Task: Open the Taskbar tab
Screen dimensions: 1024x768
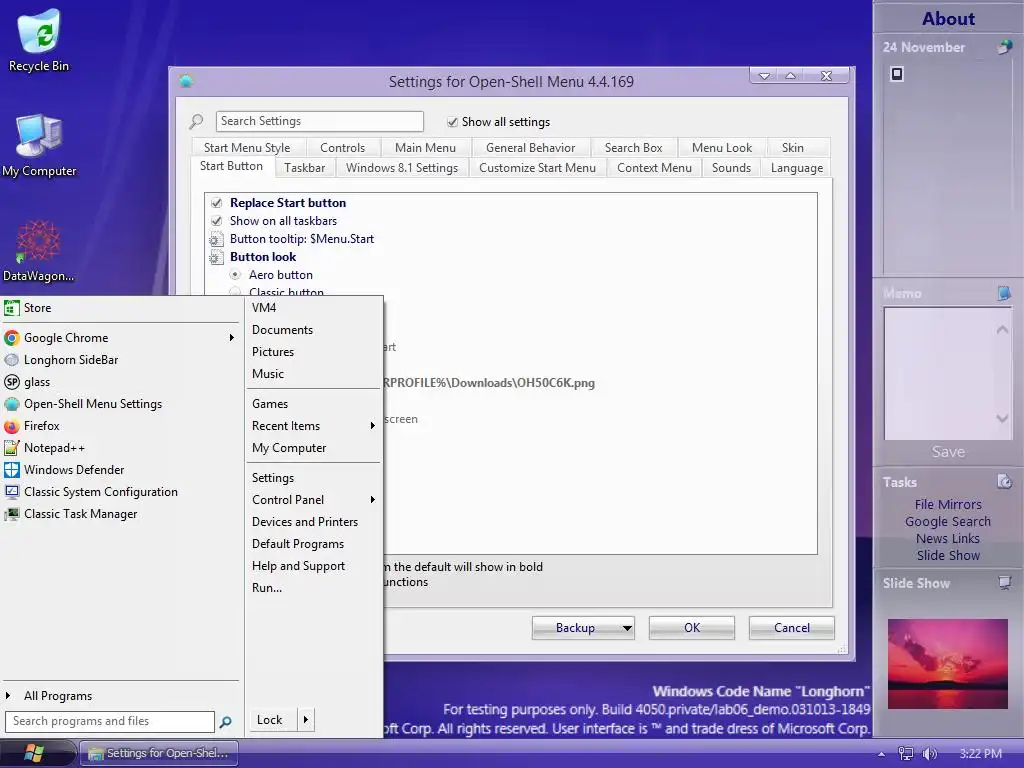Action: click(x=304, y=168)
